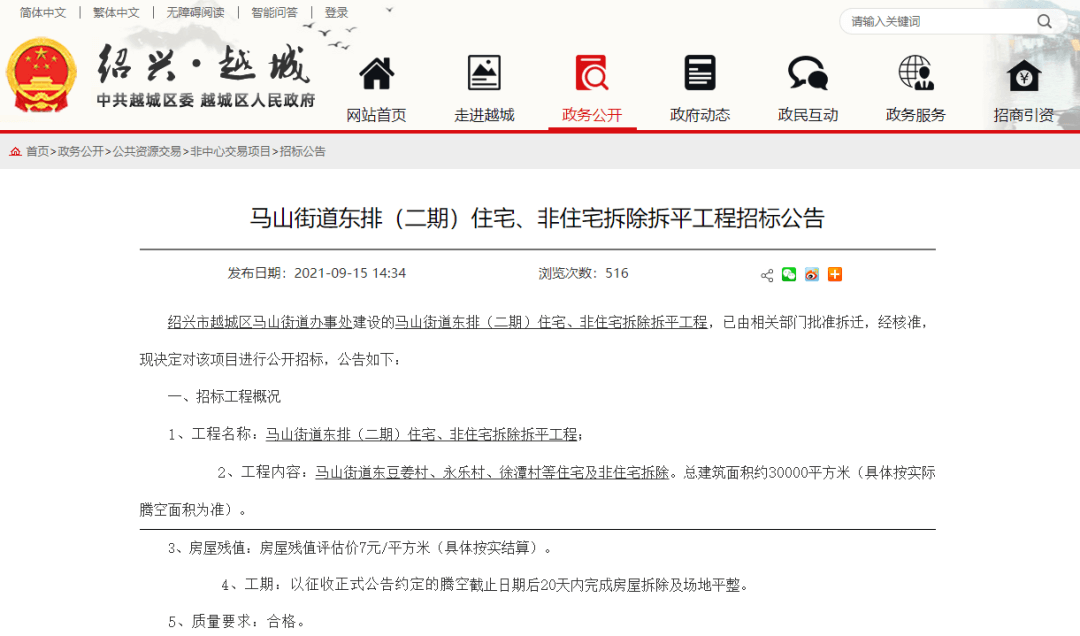Click the 政务服务 globe icon

(915, 72)
